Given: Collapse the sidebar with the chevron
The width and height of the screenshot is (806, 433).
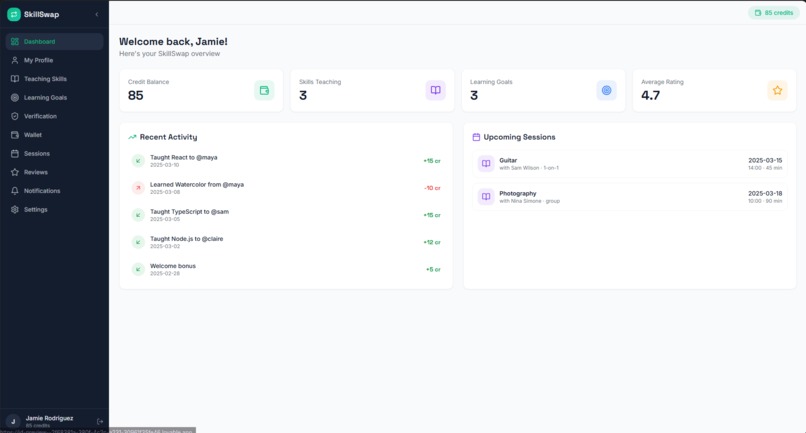Looking at the screenshot, I should (x=97, y=14).
